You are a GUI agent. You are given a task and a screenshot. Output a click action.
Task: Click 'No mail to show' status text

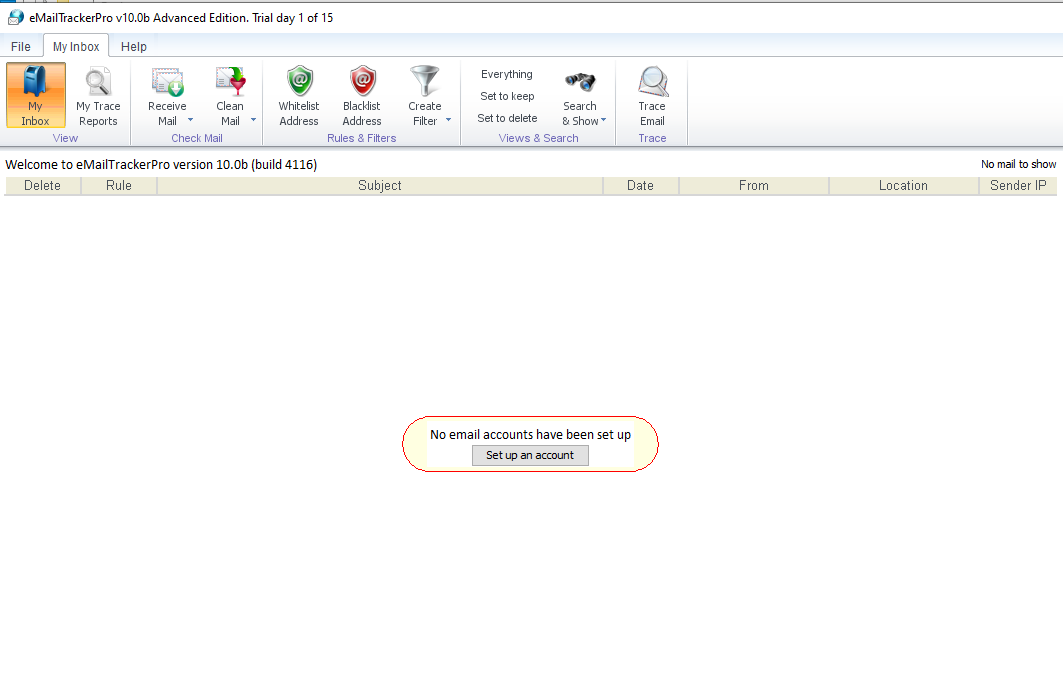click(x=1018, y=164)
